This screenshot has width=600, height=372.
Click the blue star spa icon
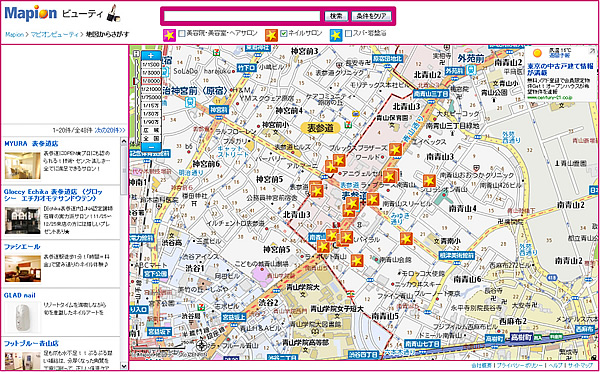[x=336, y=35]
